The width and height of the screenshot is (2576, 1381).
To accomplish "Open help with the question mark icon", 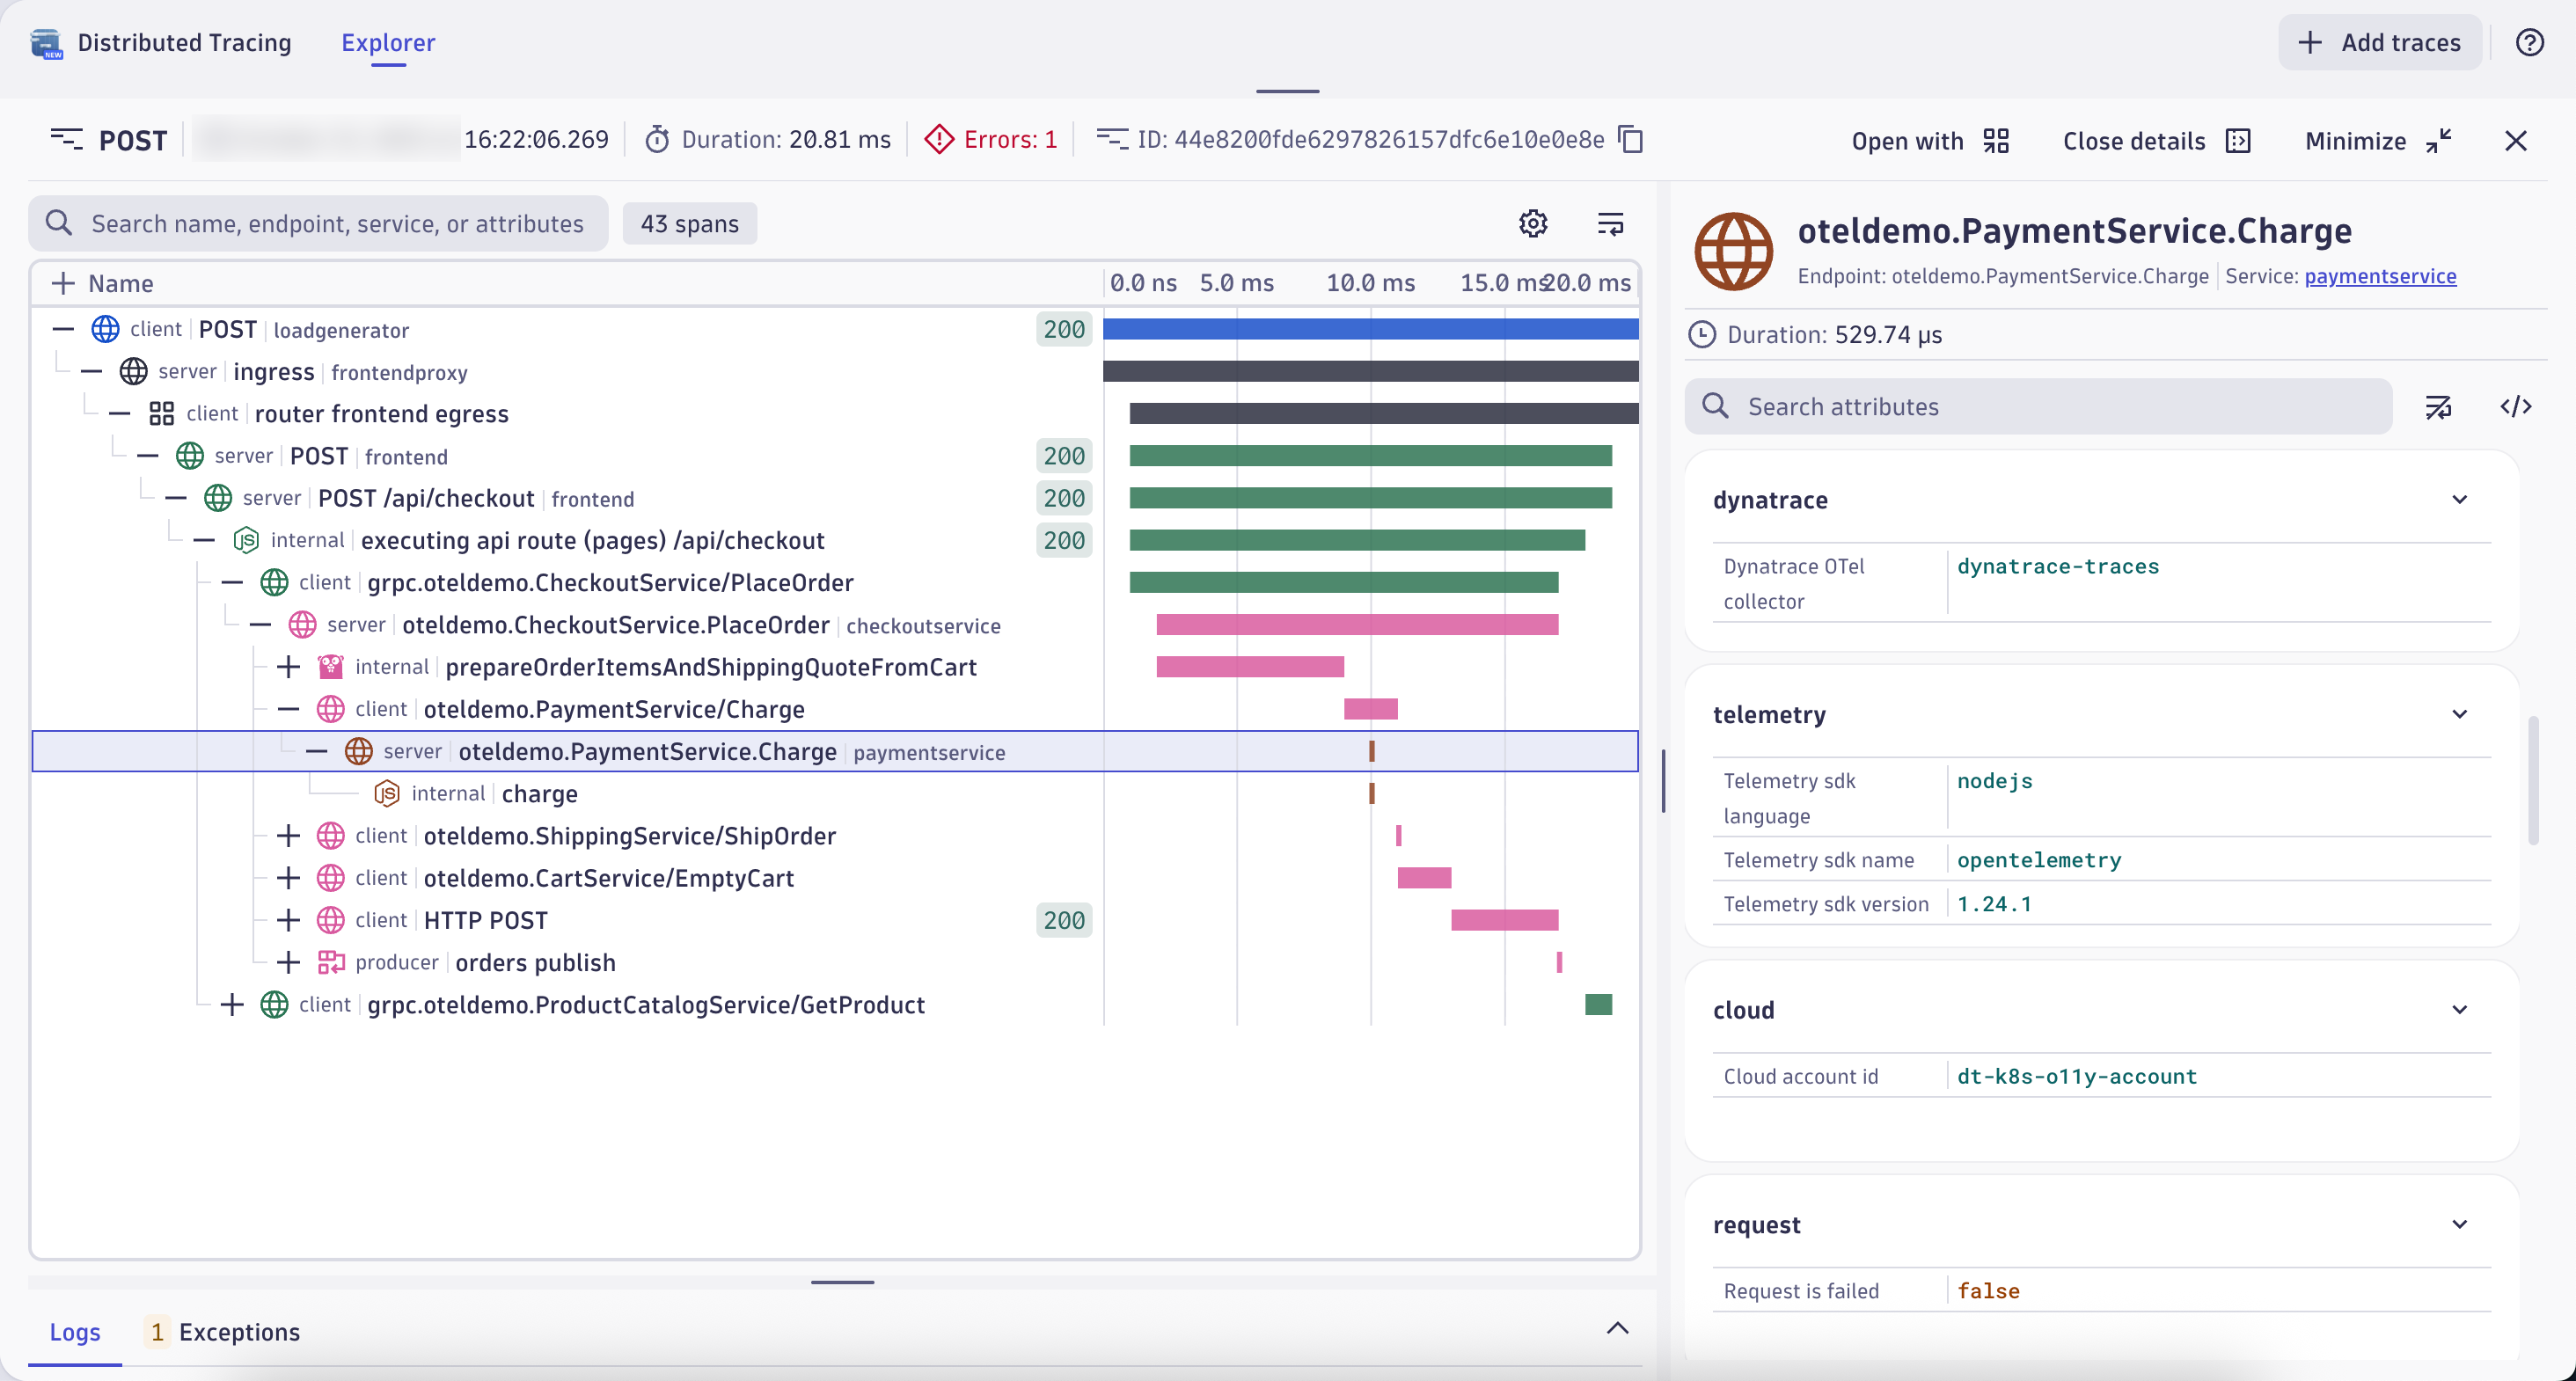I will [x=2530, y=42].
